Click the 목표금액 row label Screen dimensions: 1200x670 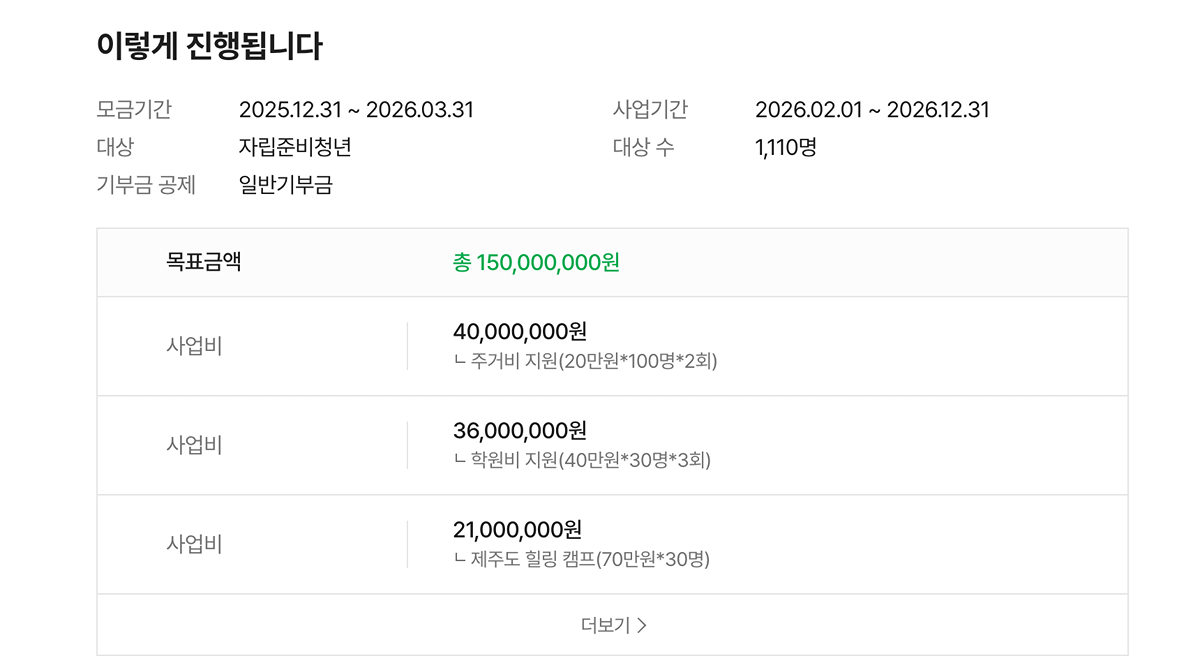pos(204,262)
